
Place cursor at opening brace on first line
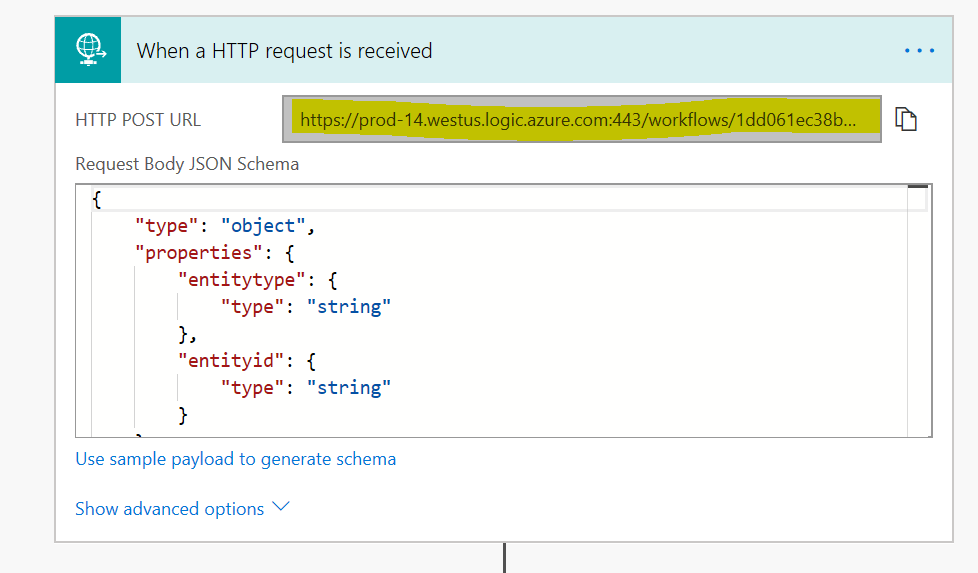click(x=97, y=199)
